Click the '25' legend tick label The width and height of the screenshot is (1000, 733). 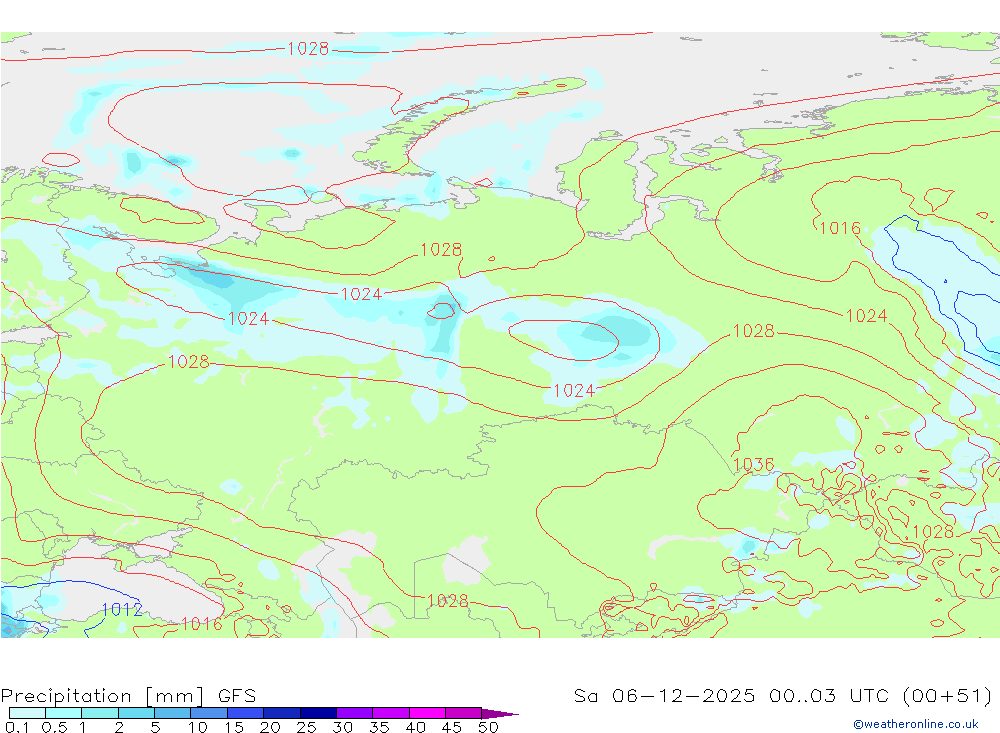[x=307, y=727]
